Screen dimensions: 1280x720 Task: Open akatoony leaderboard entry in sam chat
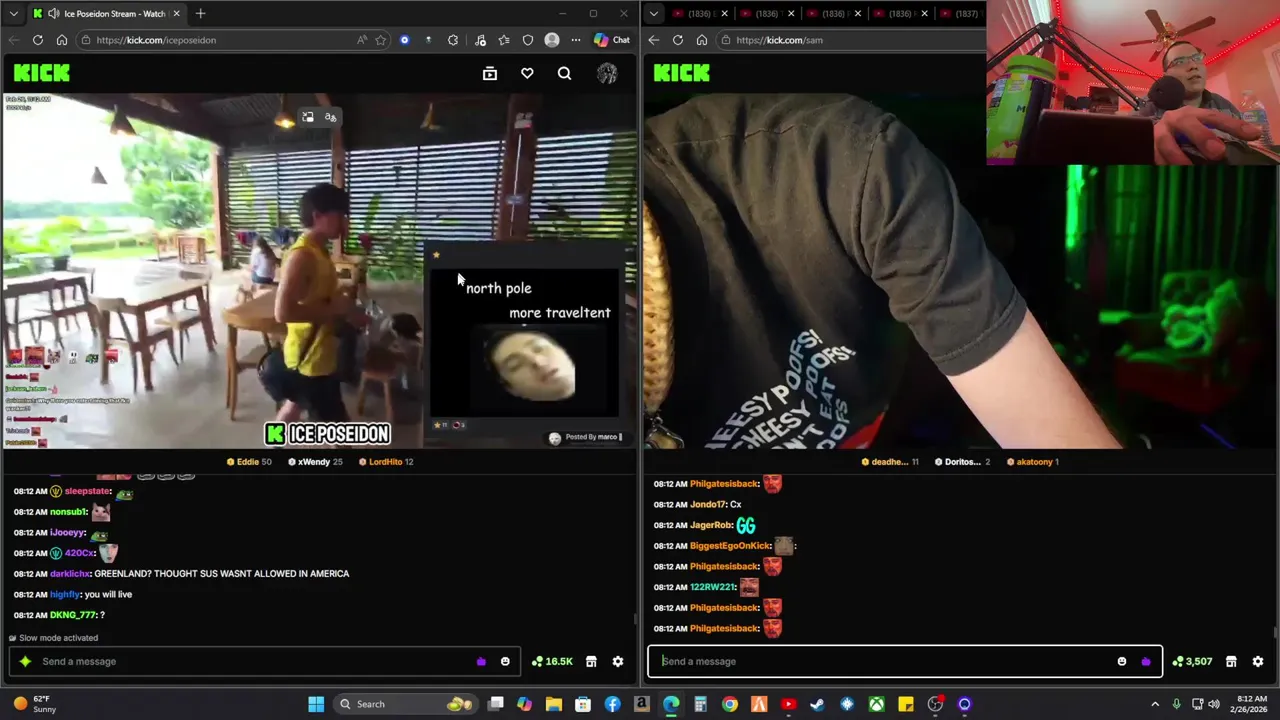(1032, 462)
